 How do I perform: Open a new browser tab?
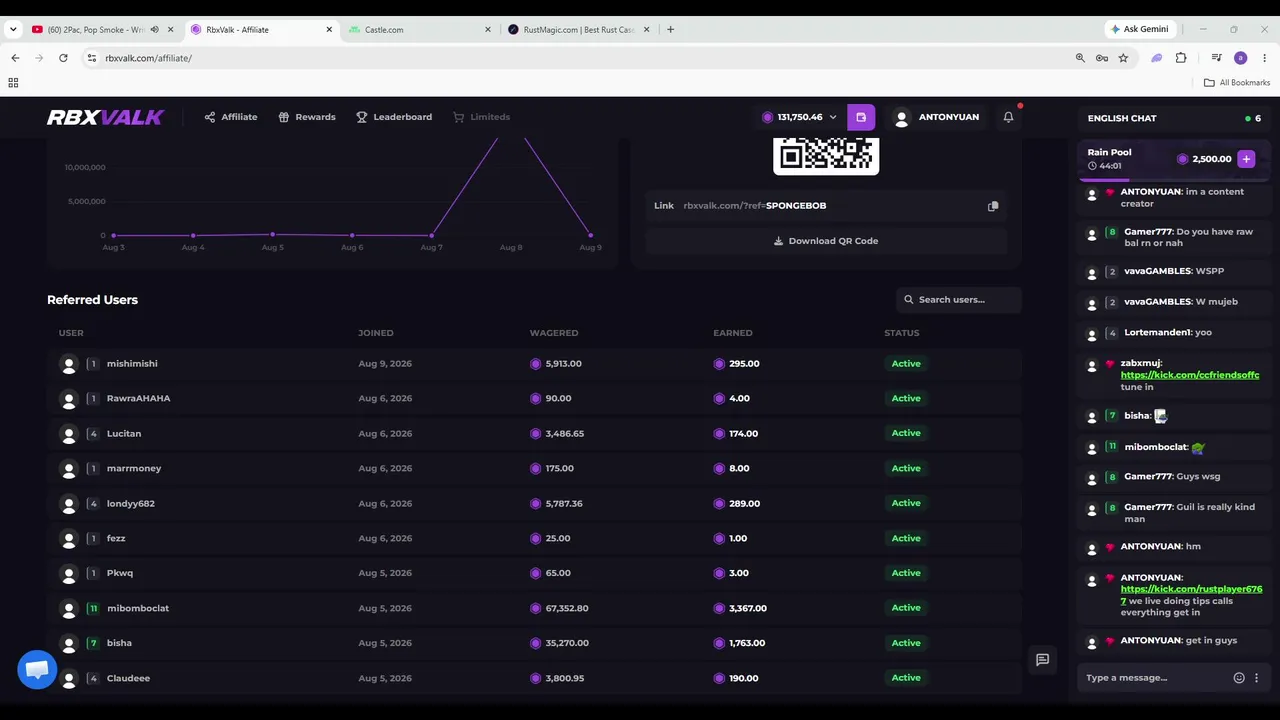pos(670,29)
